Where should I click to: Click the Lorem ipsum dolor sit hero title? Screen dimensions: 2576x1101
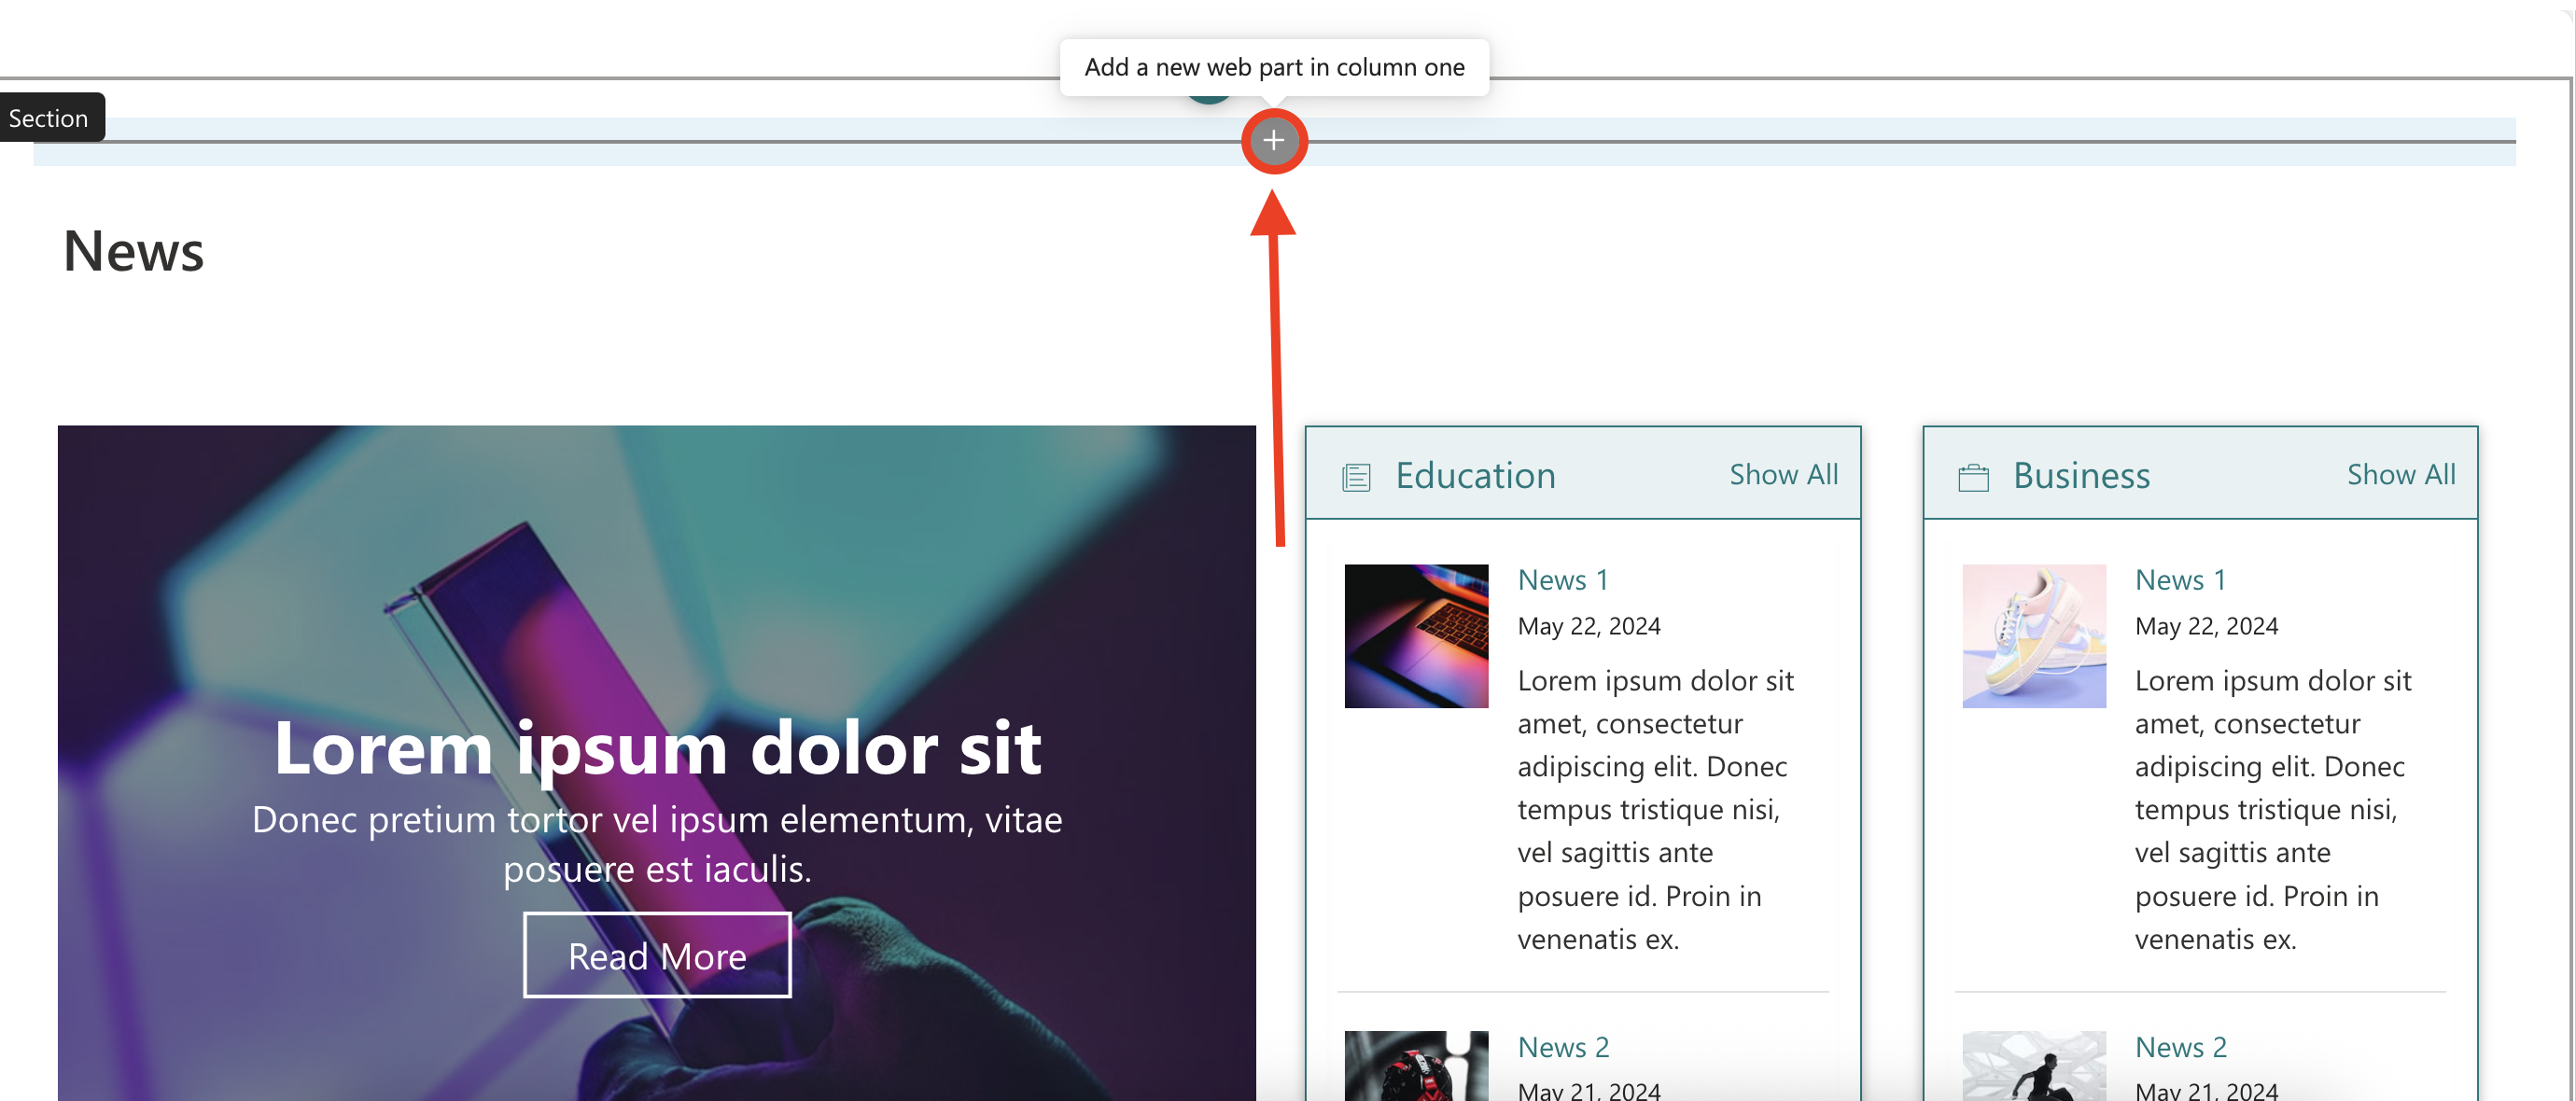pyautogui.click(x=657, y=747)
